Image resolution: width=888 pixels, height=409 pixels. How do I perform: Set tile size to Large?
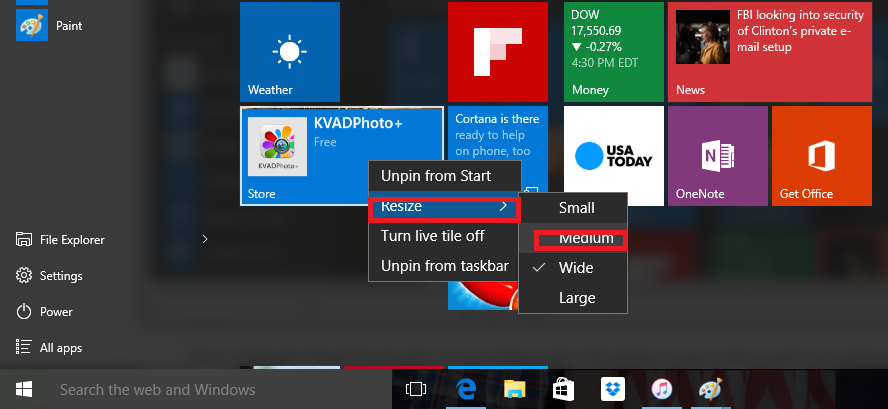[573, 298]
